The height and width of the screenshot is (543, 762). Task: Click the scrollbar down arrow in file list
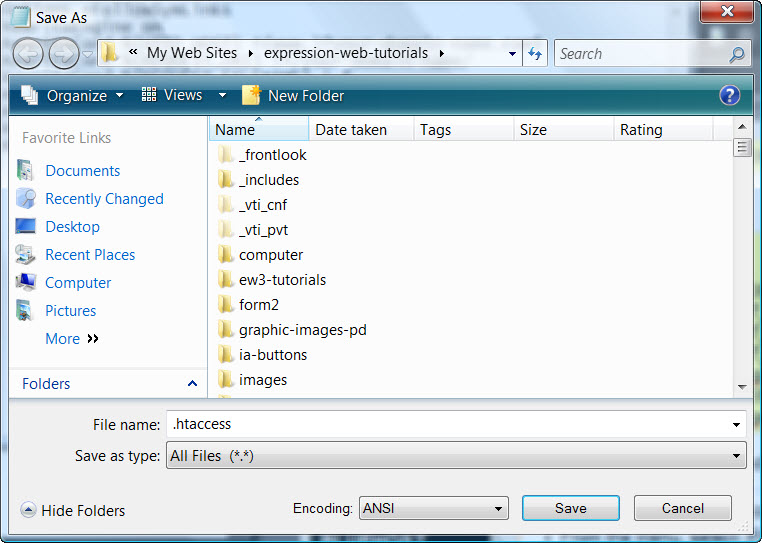(x=742, y=387)
